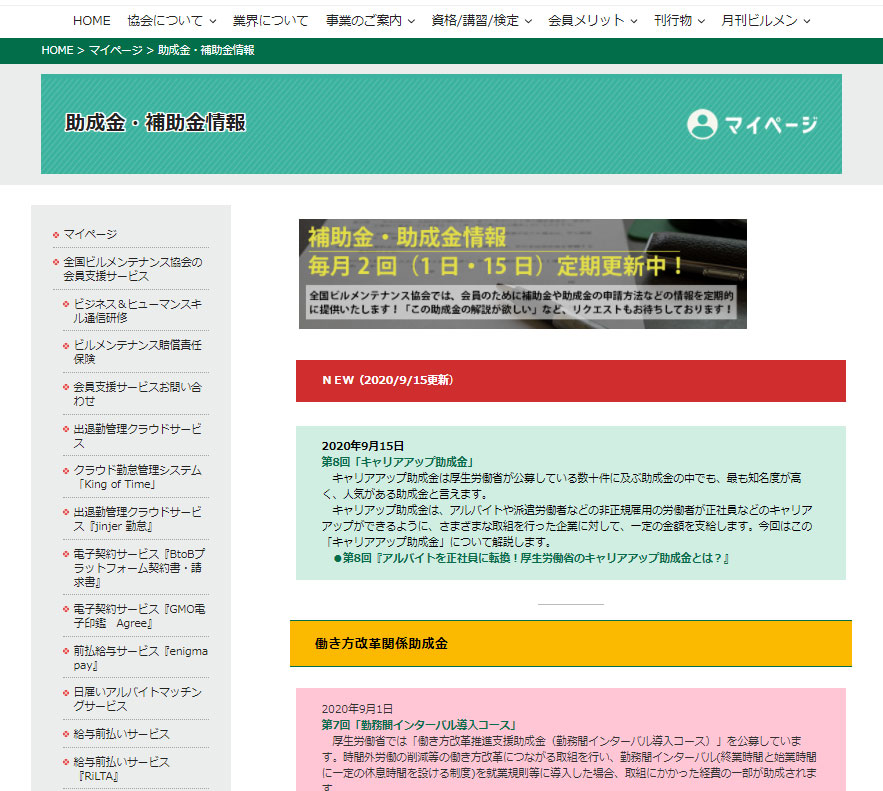Viewport: 883px width, 791px height.
Task: Go to HOME in top navigation
Action: click(x=92, y=20)
